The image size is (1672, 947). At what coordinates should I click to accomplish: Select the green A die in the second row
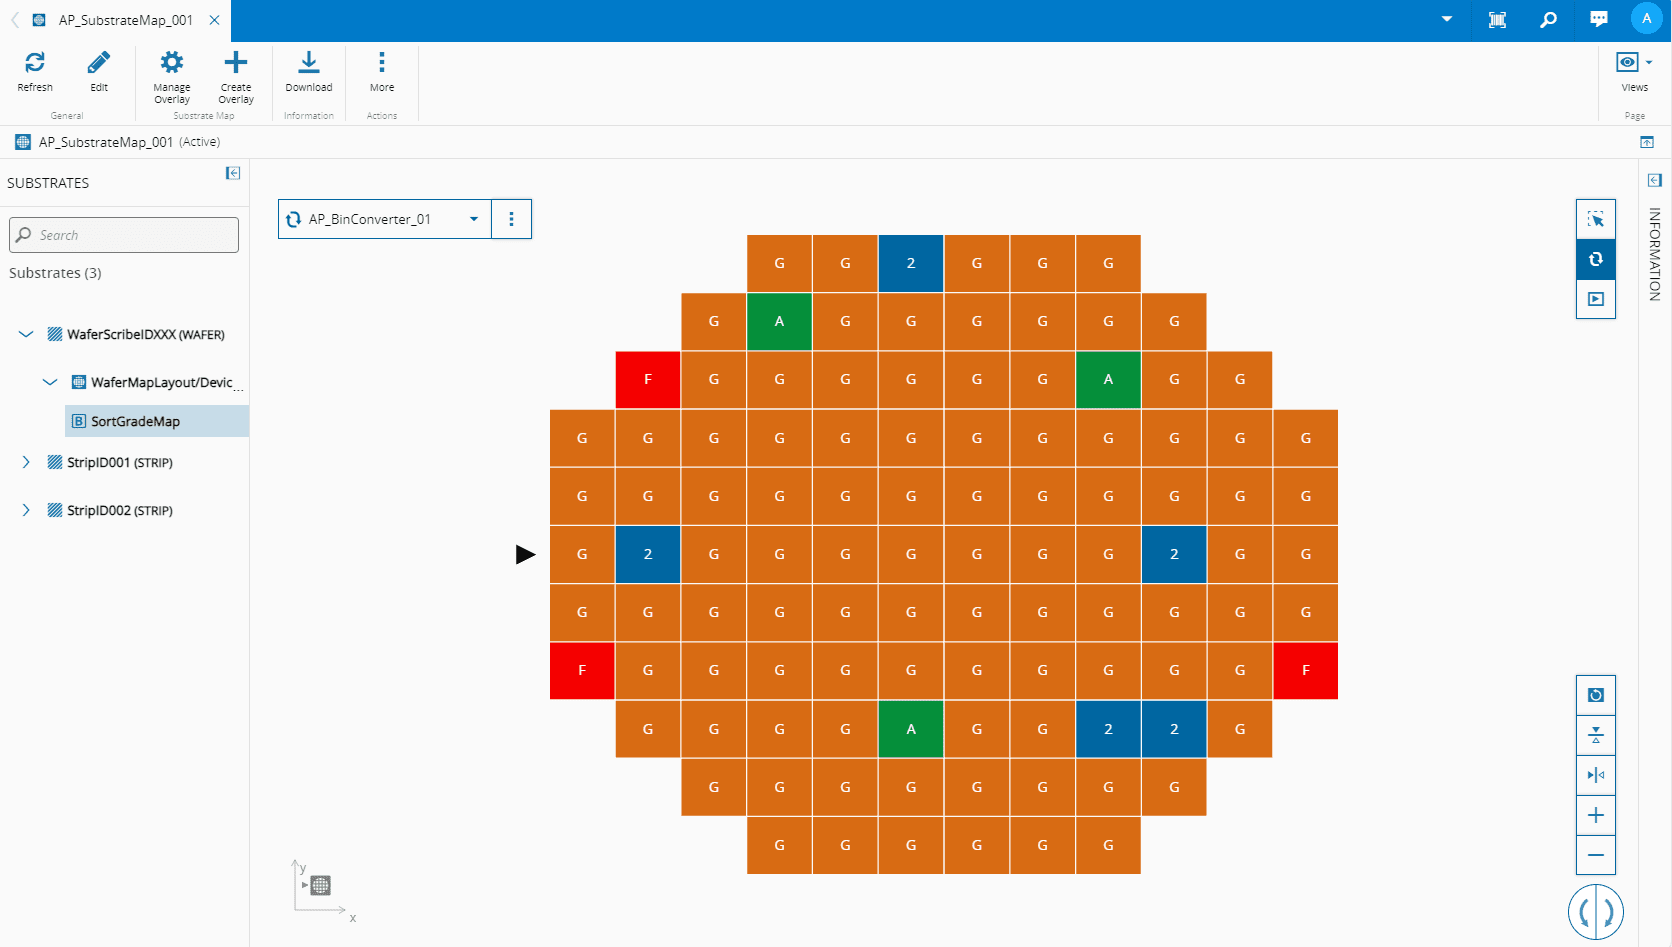(779, 321)
